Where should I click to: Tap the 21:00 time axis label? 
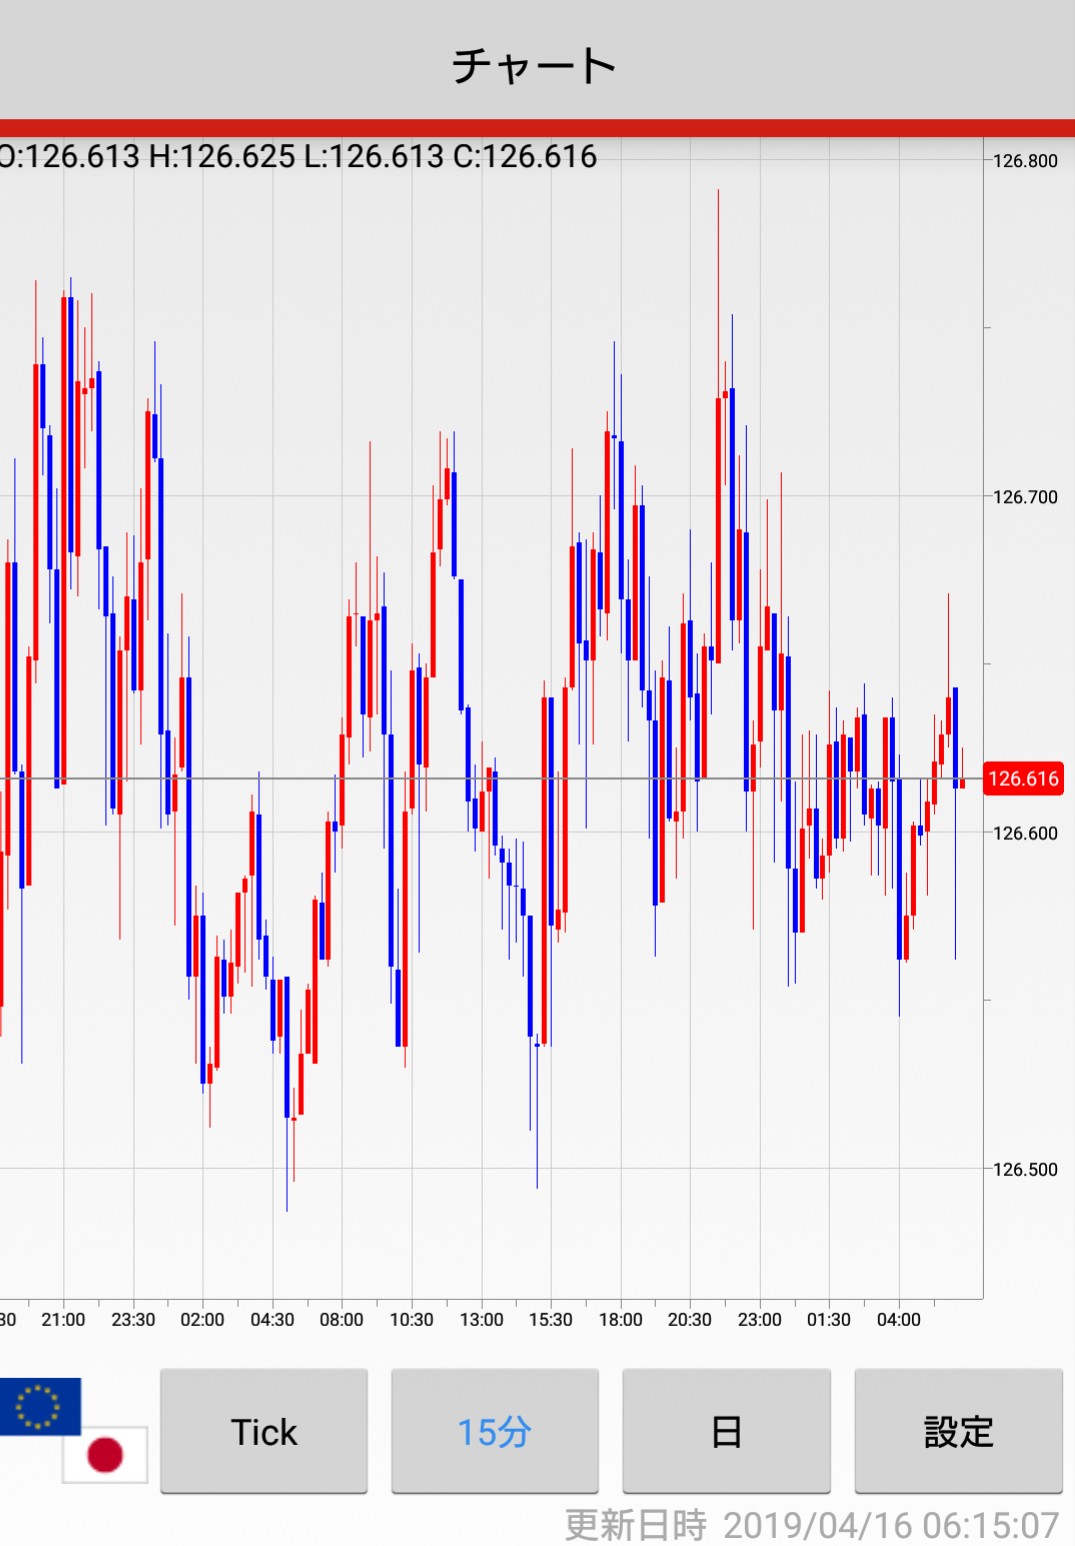point(63,1320)
